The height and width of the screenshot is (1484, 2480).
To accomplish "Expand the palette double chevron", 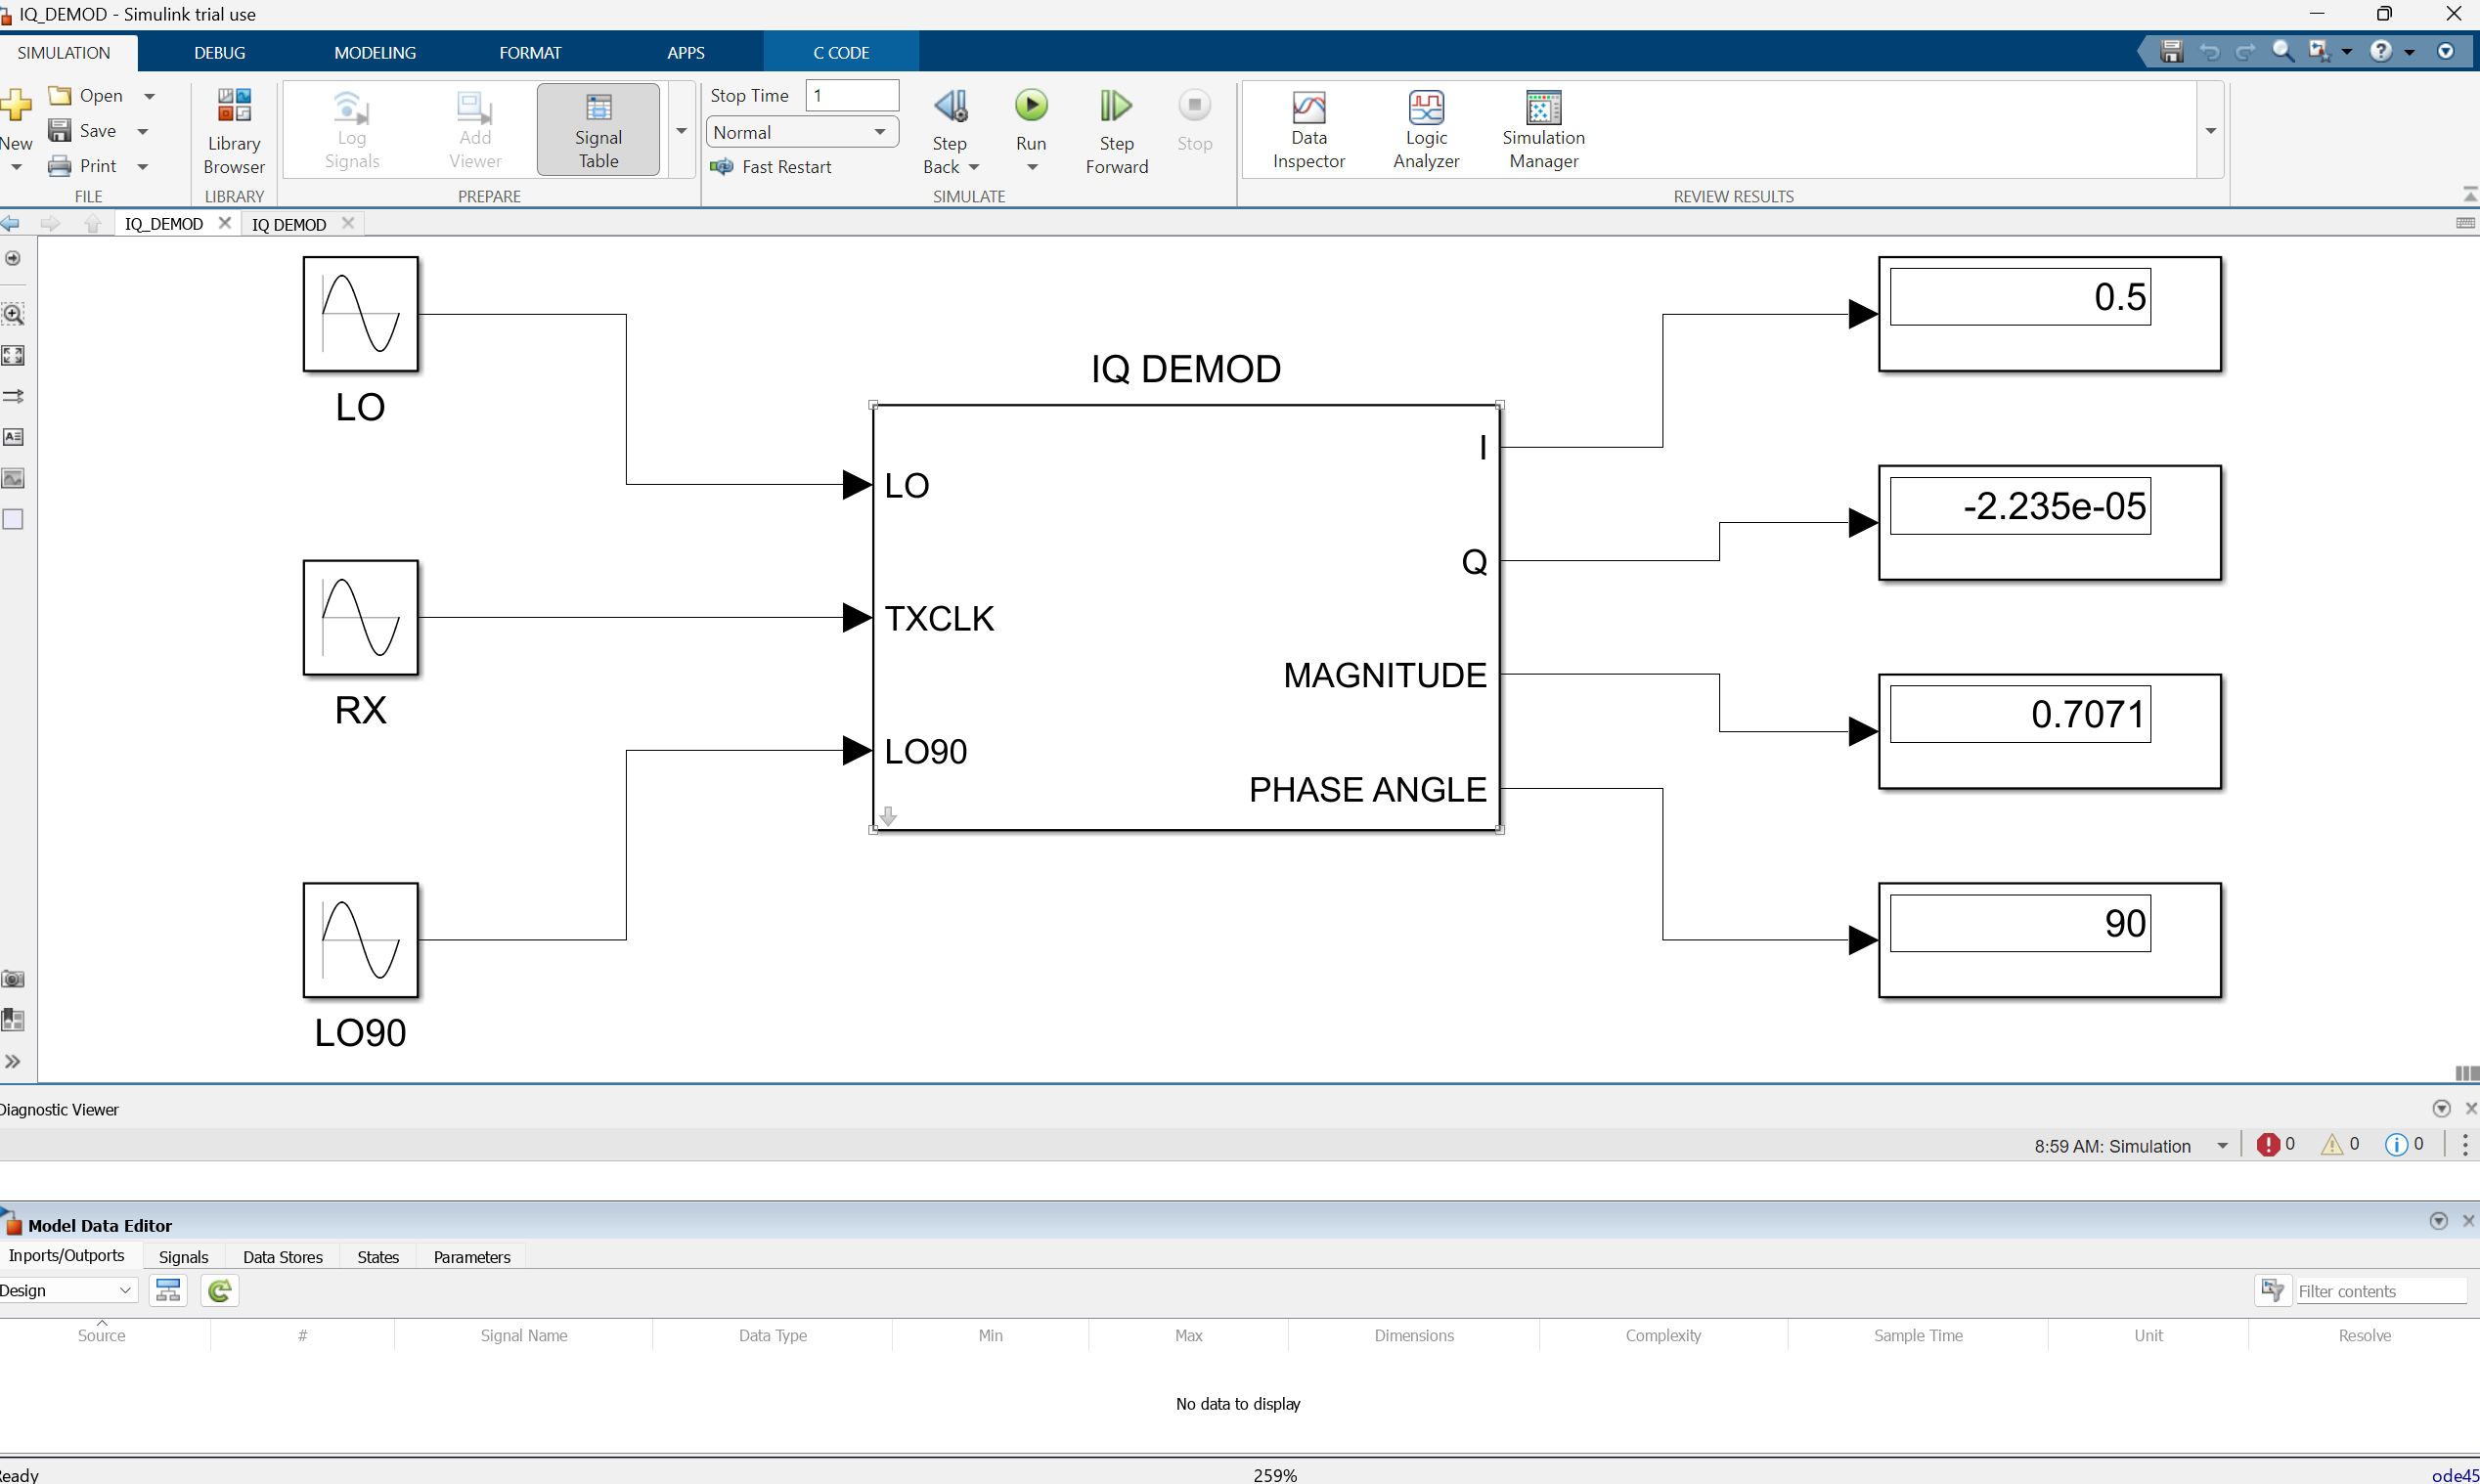I will point(13,1061).
